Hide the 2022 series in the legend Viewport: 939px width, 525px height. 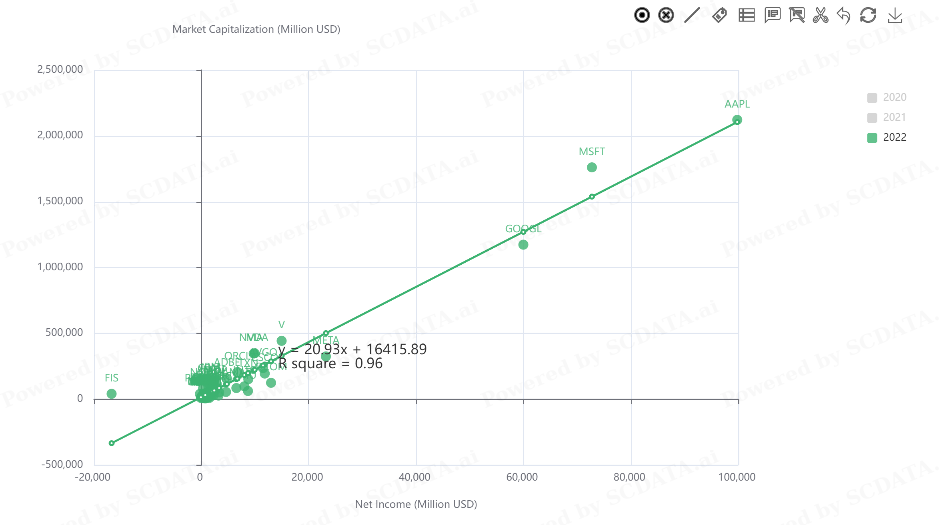pos(887,138)
